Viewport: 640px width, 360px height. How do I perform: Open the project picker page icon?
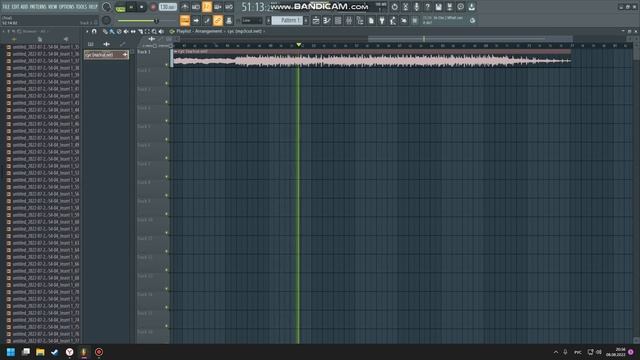[371, 20]
